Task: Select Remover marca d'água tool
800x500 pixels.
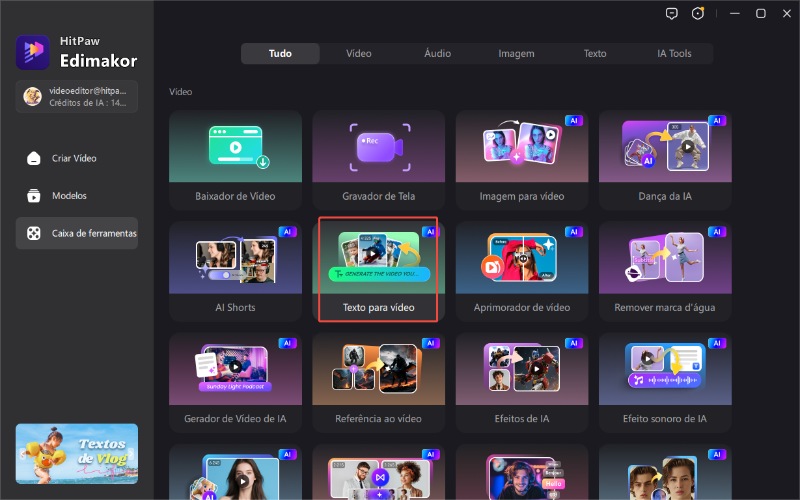Action: click(665, 271)
